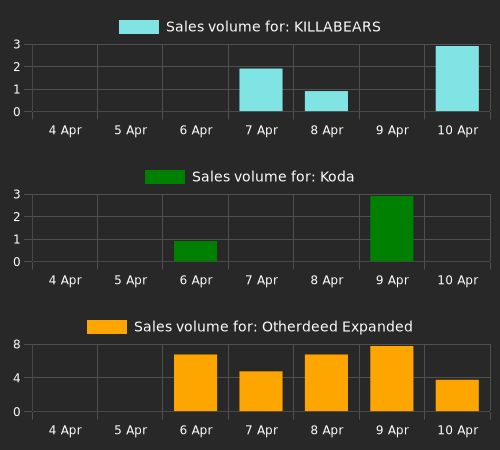Click '10 Apr' label under Koda chart
The width and height of the screenshot is (500, 450).
click(458, 280)
